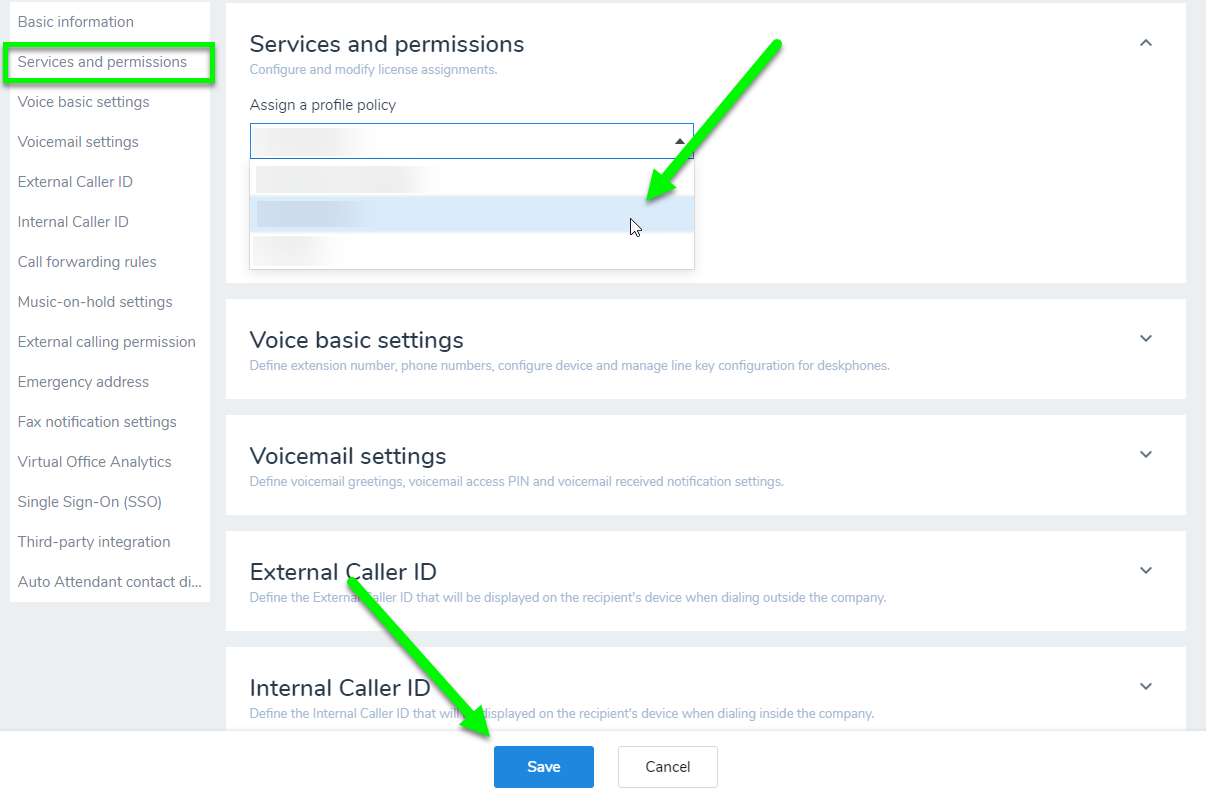Expand the Voice basic settings chevron
Image resolution: width=1206 pixels, height=798 pixels.
coord(1146,338)
